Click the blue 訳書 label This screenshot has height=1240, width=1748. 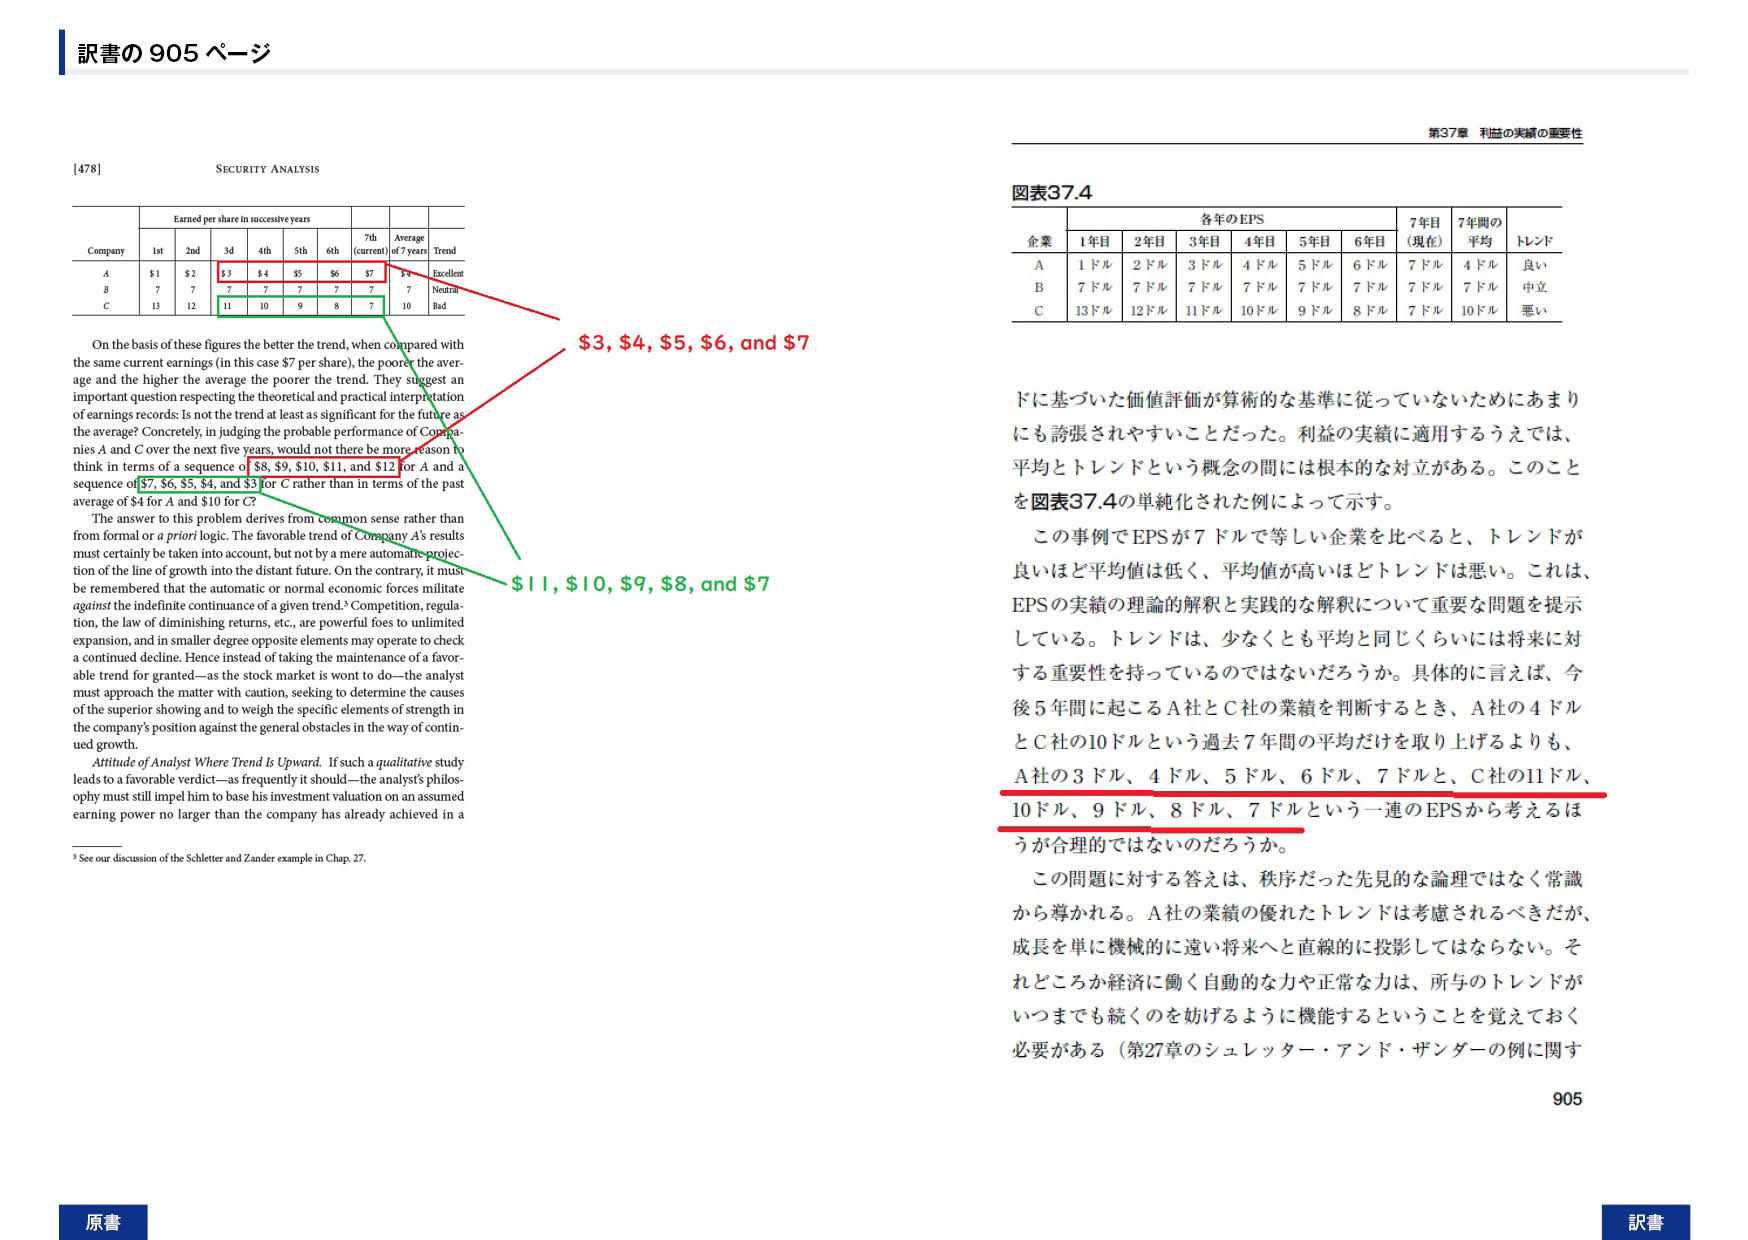tap(1645, 1222)
